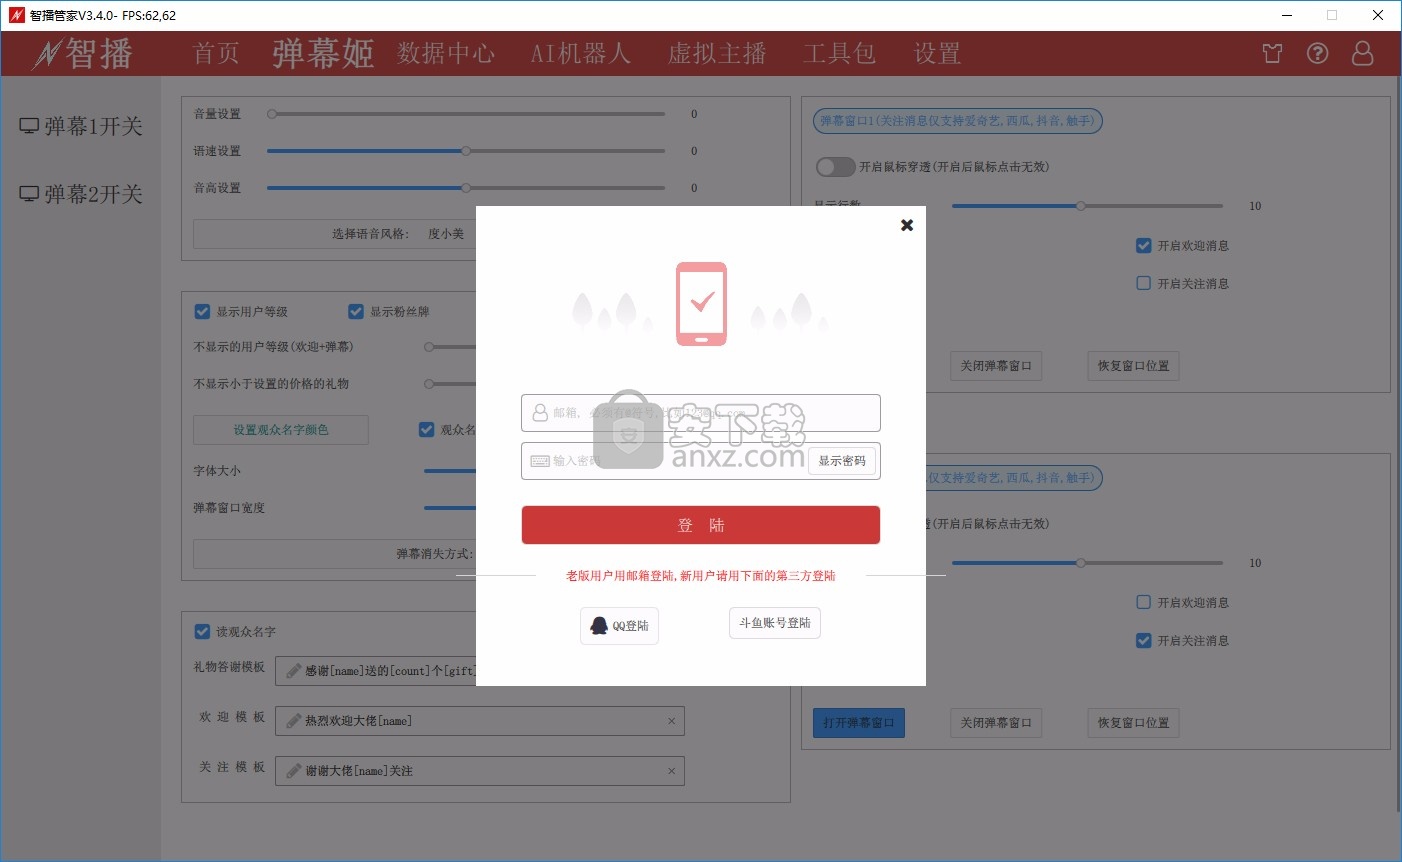Click the shirt skin icon in header
Screen dimensions: 1402x862
click(x=1272, y=54)
